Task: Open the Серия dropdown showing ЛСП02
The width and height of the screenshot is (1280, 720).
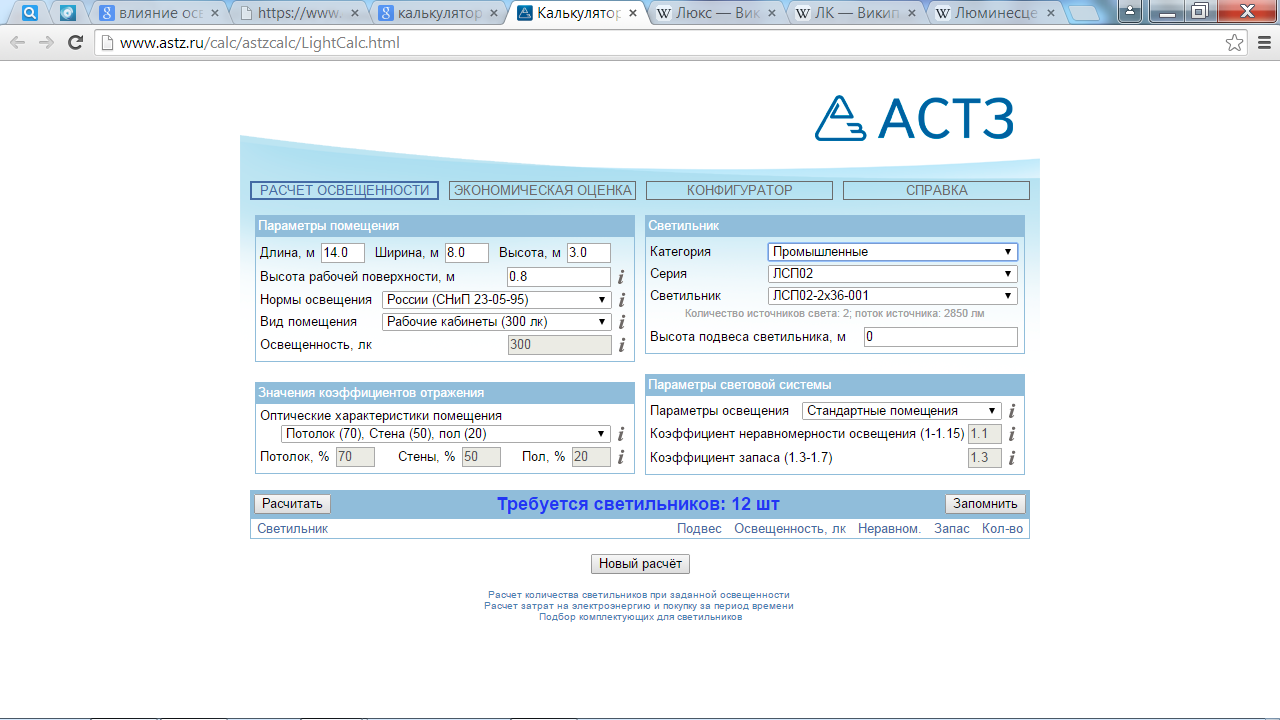Action: tap(893, 274)
